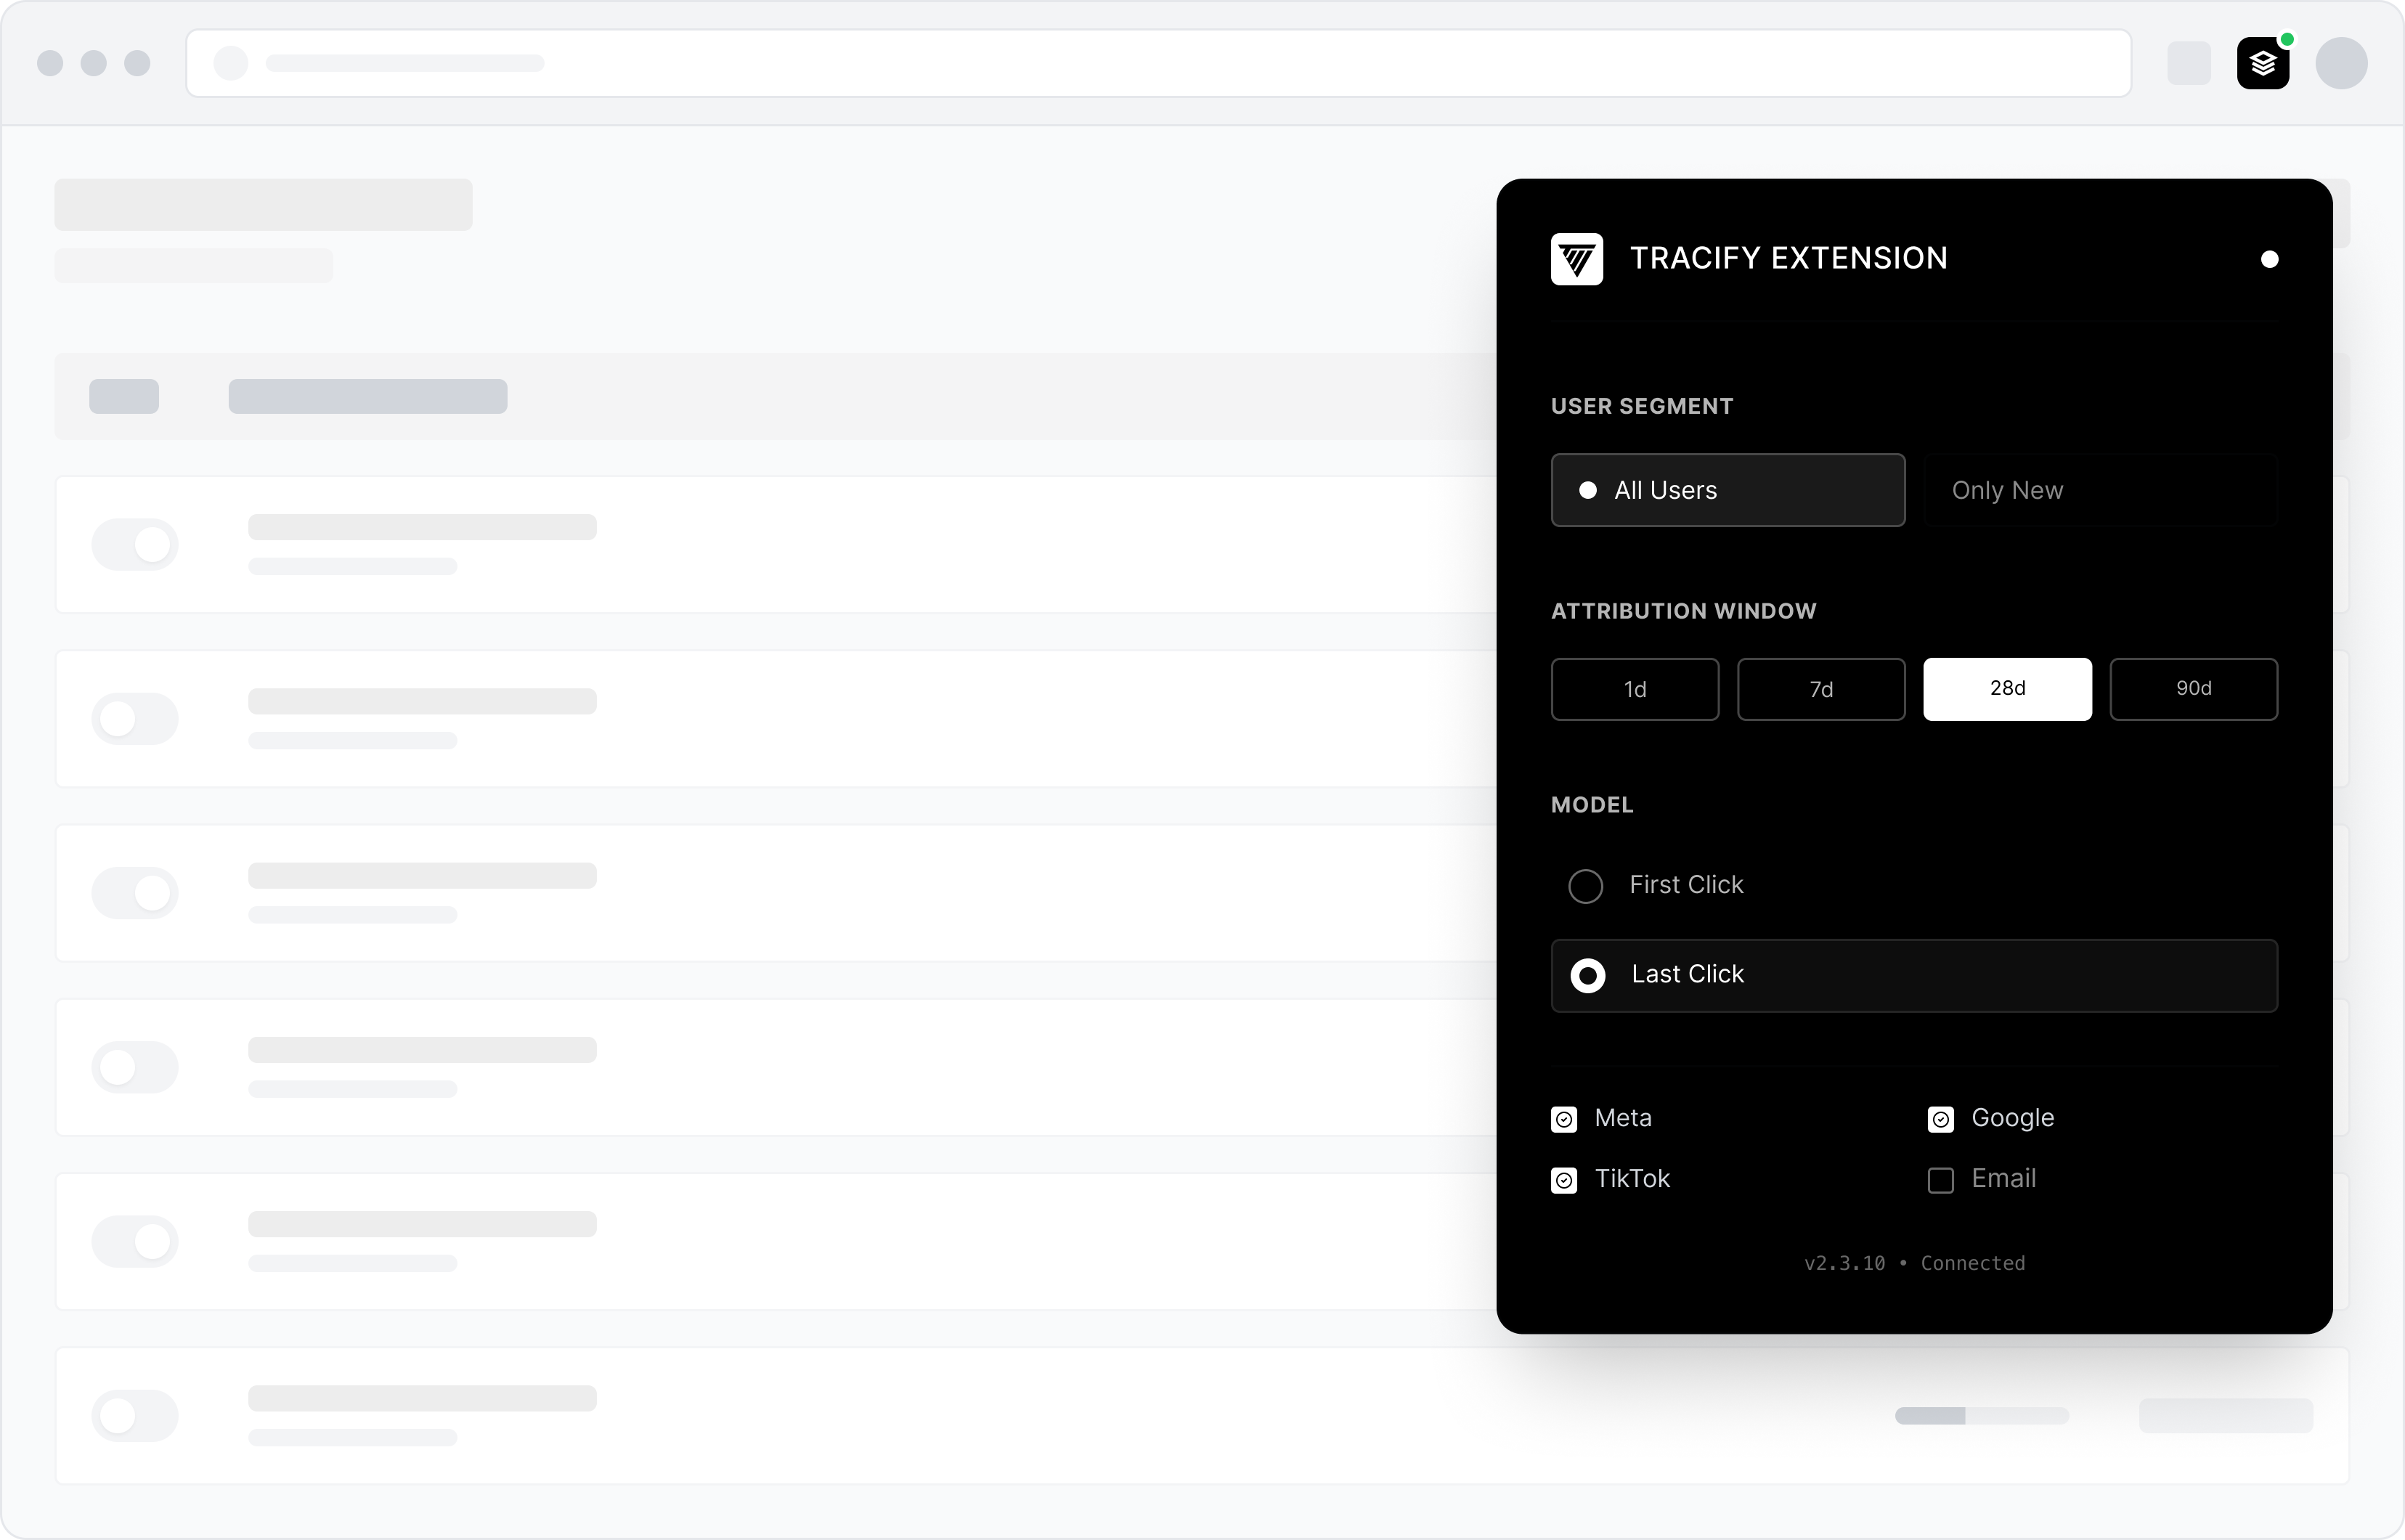Switch segment to Only New

pos(2100,490)
